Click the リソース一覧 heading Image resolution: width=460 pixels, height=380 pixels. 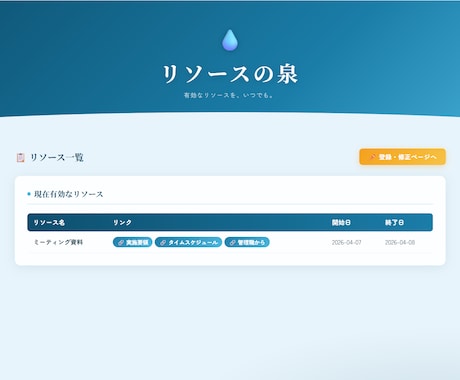coord(57,157)
